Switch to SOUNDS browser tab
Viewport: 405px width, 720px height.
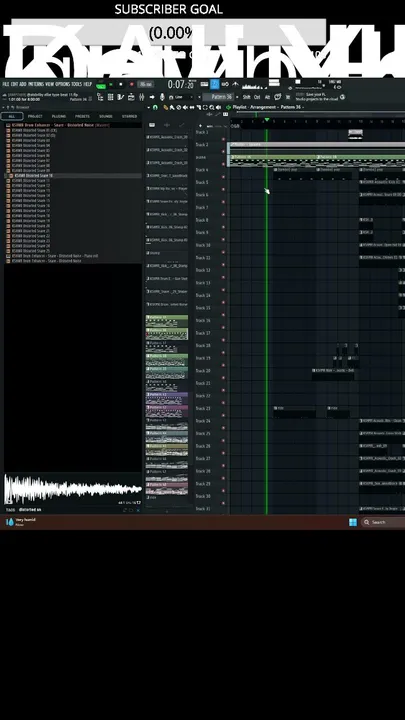point(106,116)
